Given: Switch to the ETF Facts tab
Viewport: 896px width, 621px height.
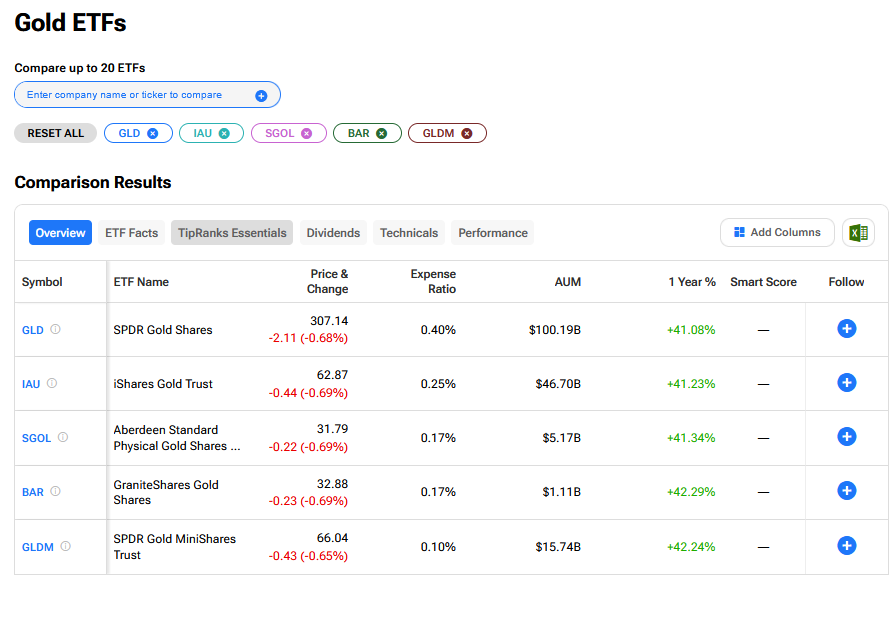Looking at the screenshot, I should click(x=131, y=233).
